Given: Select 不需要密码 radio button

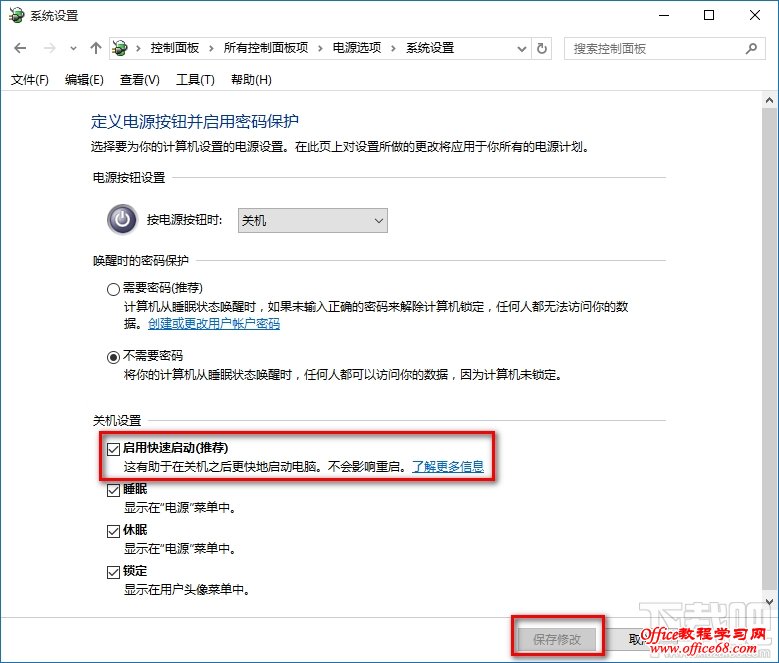Looking at the screenshot, I should [113, 357].
